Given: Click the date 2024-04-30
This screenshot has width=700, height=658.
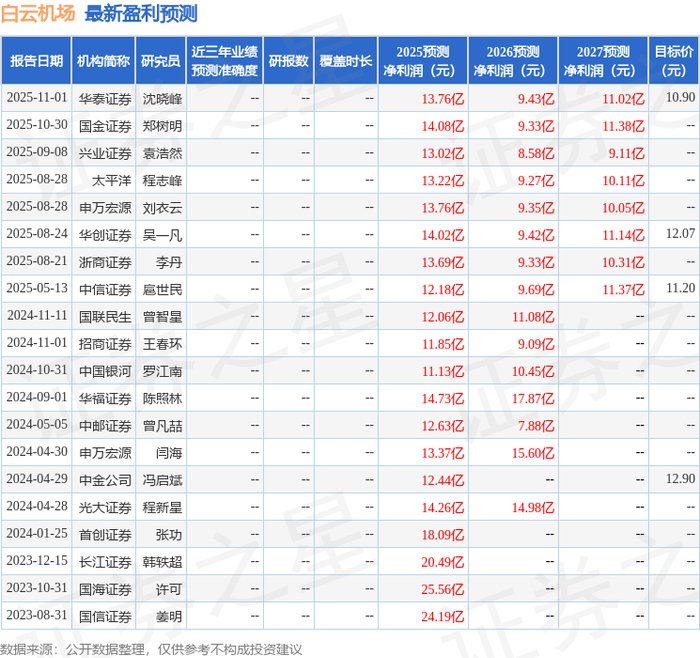Looking at the screenshot, I should [37, 452].
